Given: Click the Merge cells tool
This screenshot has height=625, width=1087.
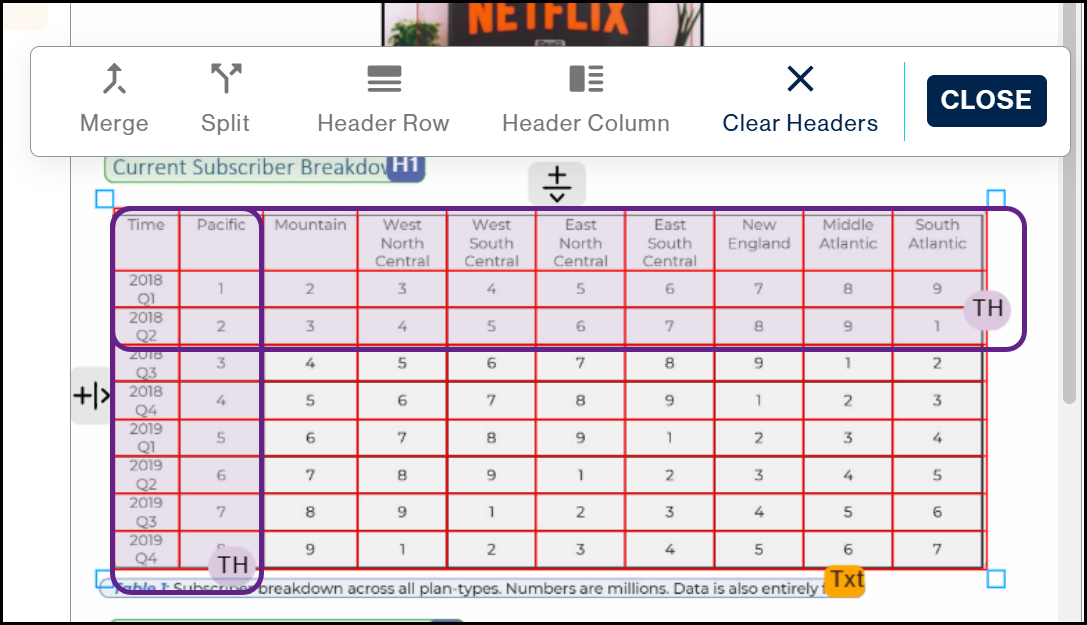Looking at the screenshot, I should [x=114, y=99].
